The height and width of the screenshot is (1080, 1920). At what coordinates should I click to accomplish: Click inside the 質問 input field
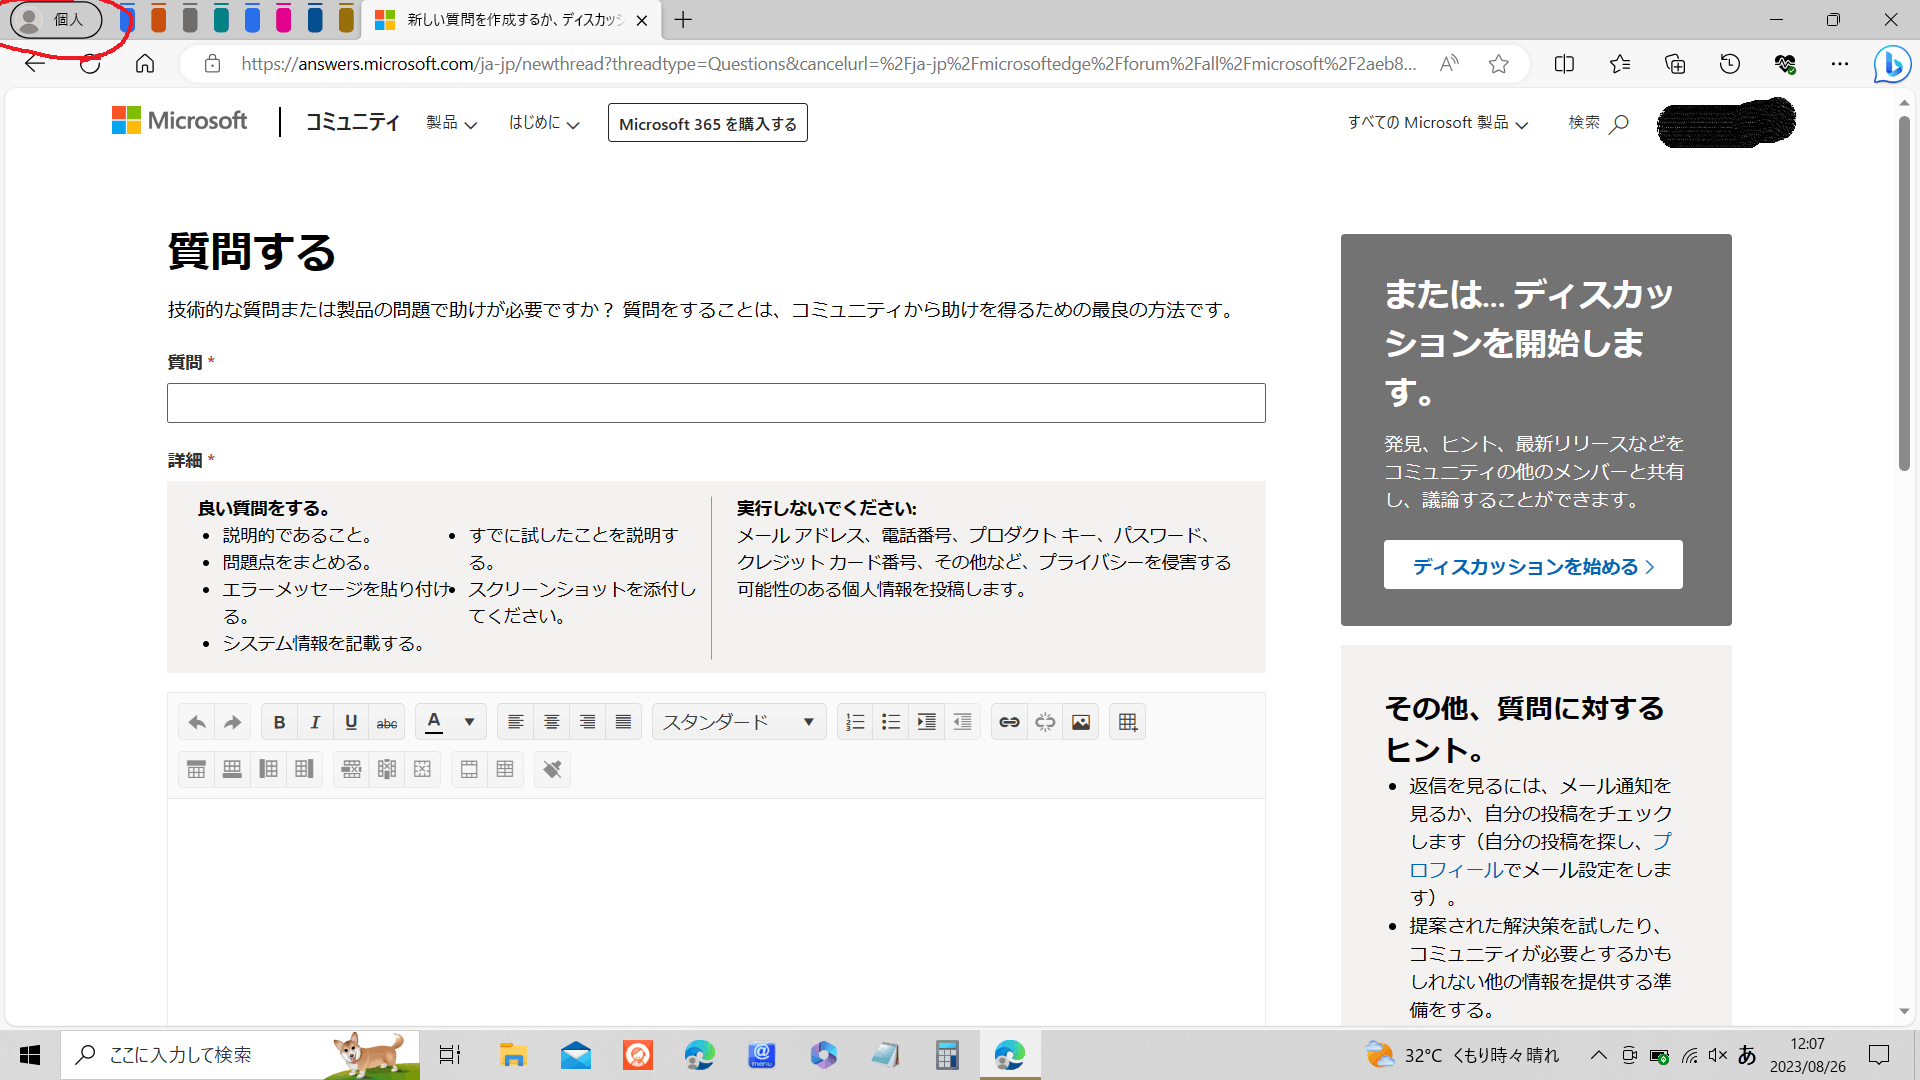point(715,403)
